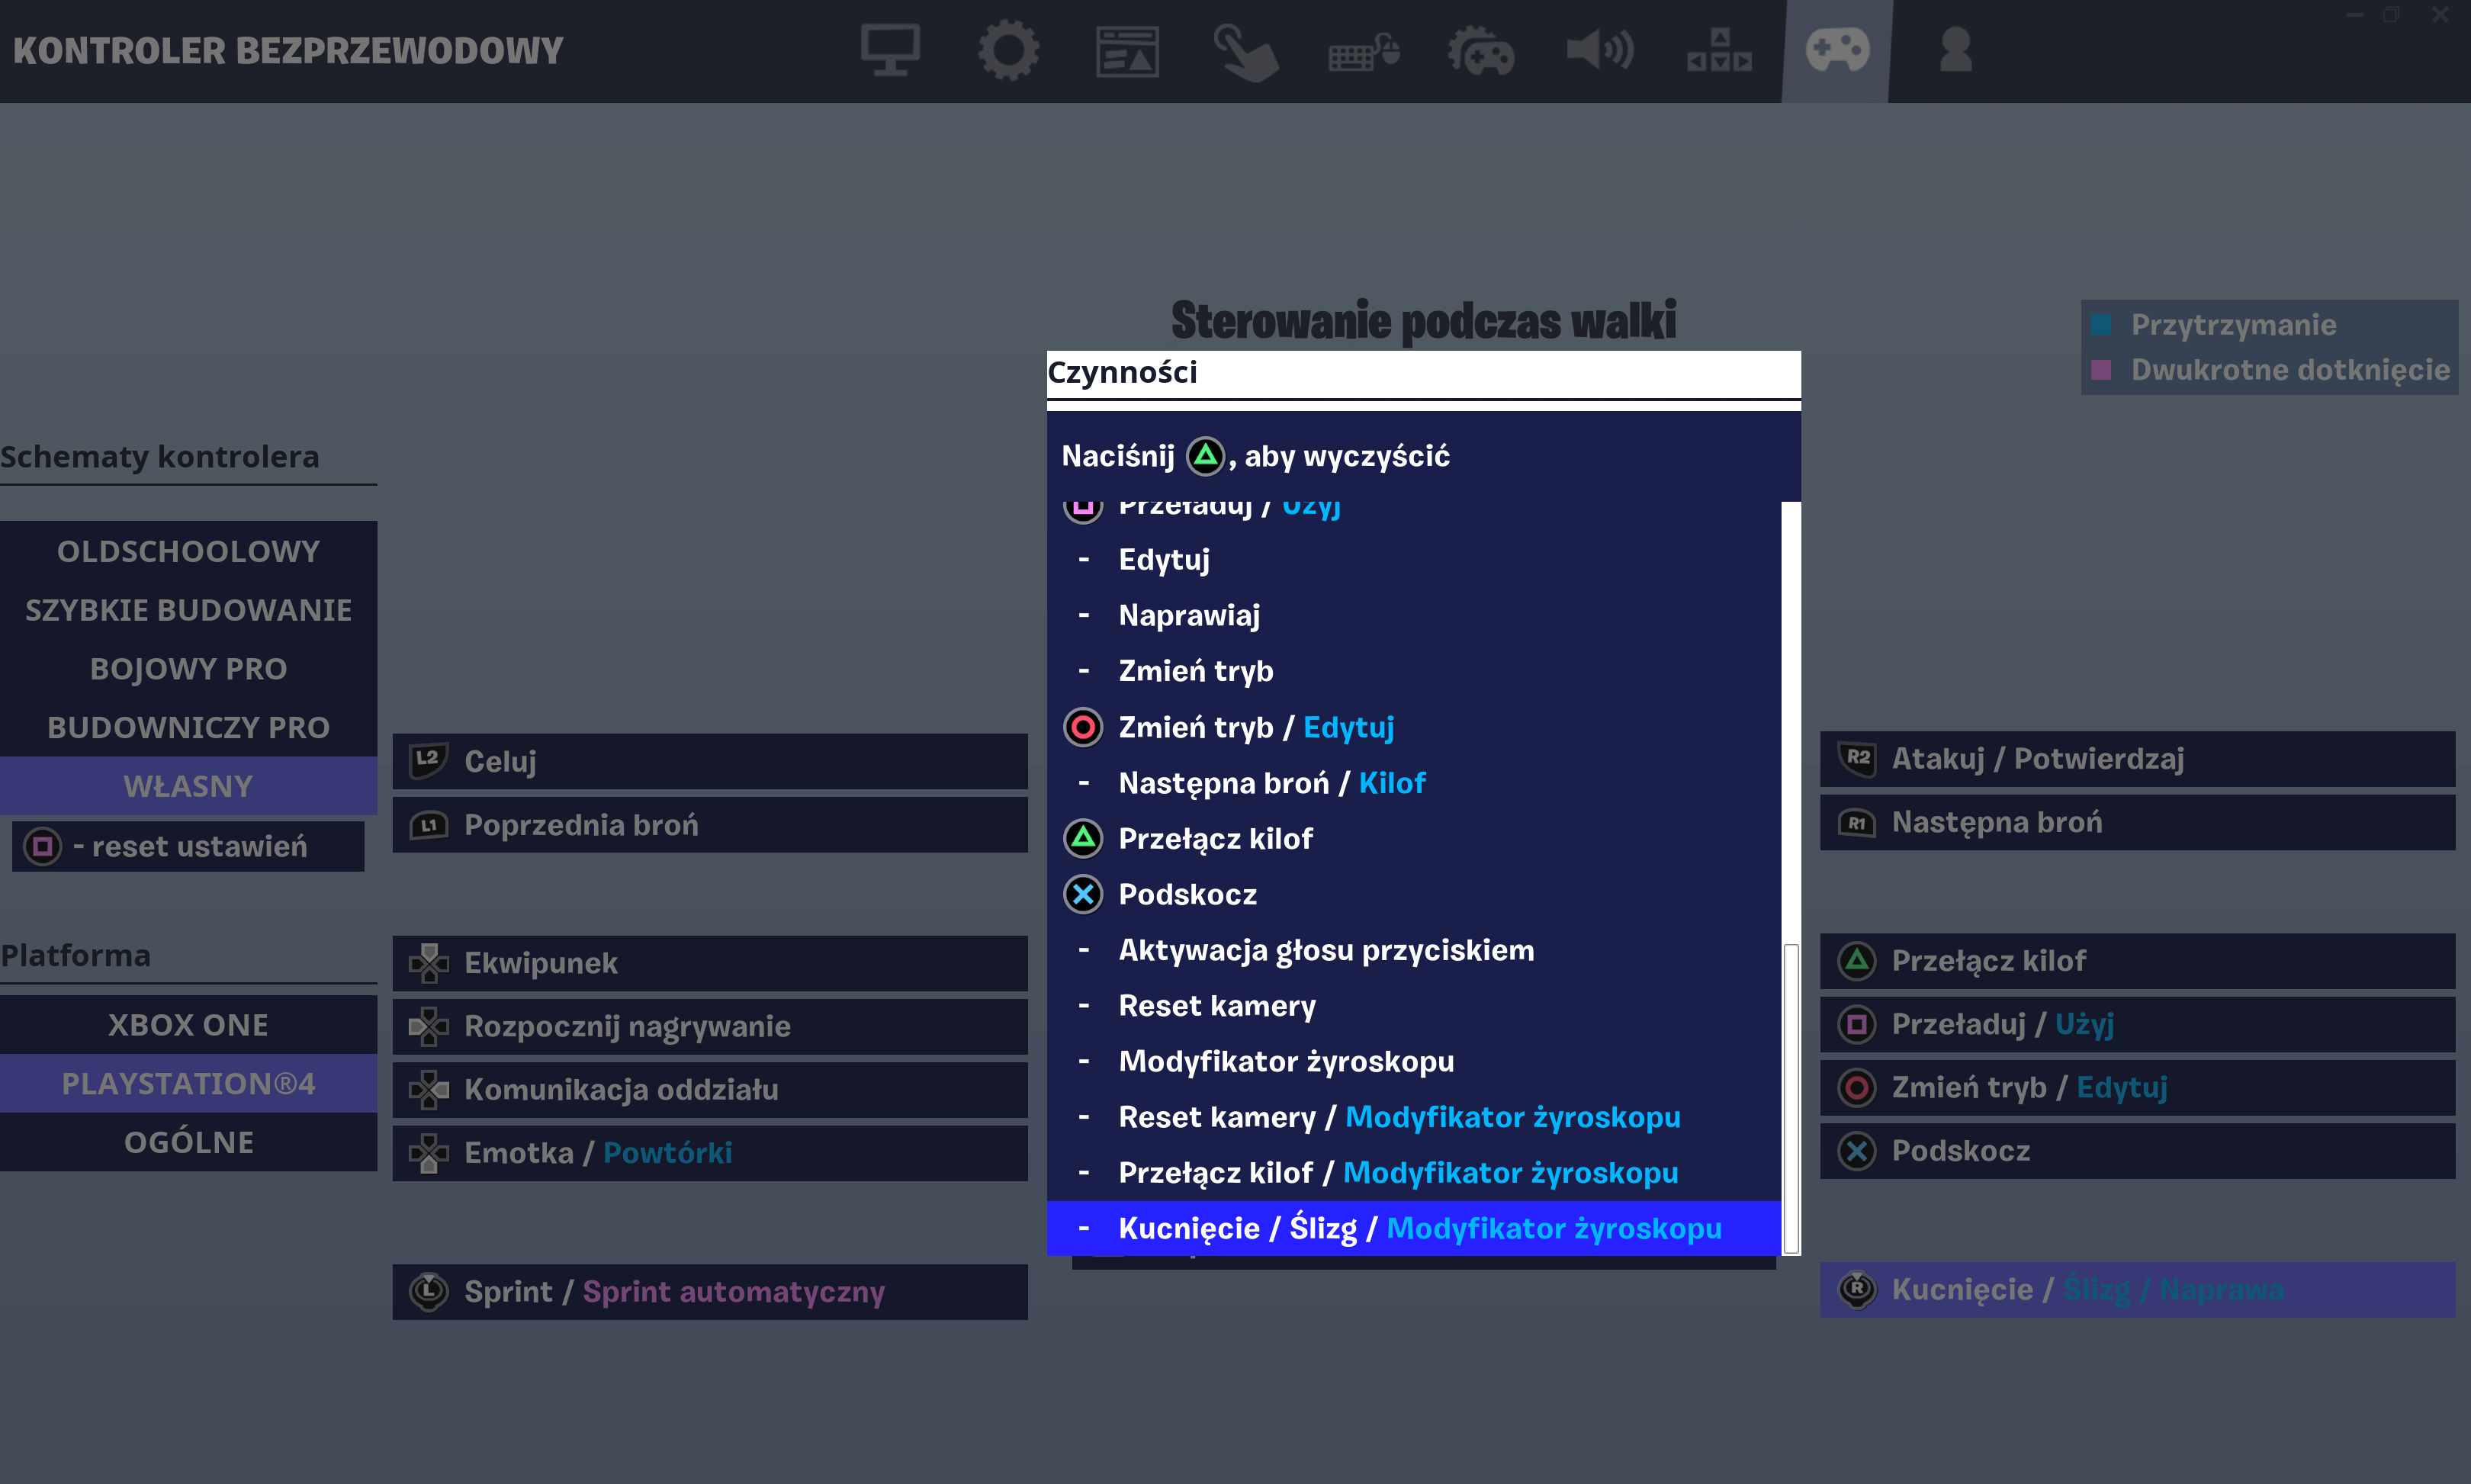Choose Edytuj from the action list
This screenshot has width=2471, height=1484.
1414,559
